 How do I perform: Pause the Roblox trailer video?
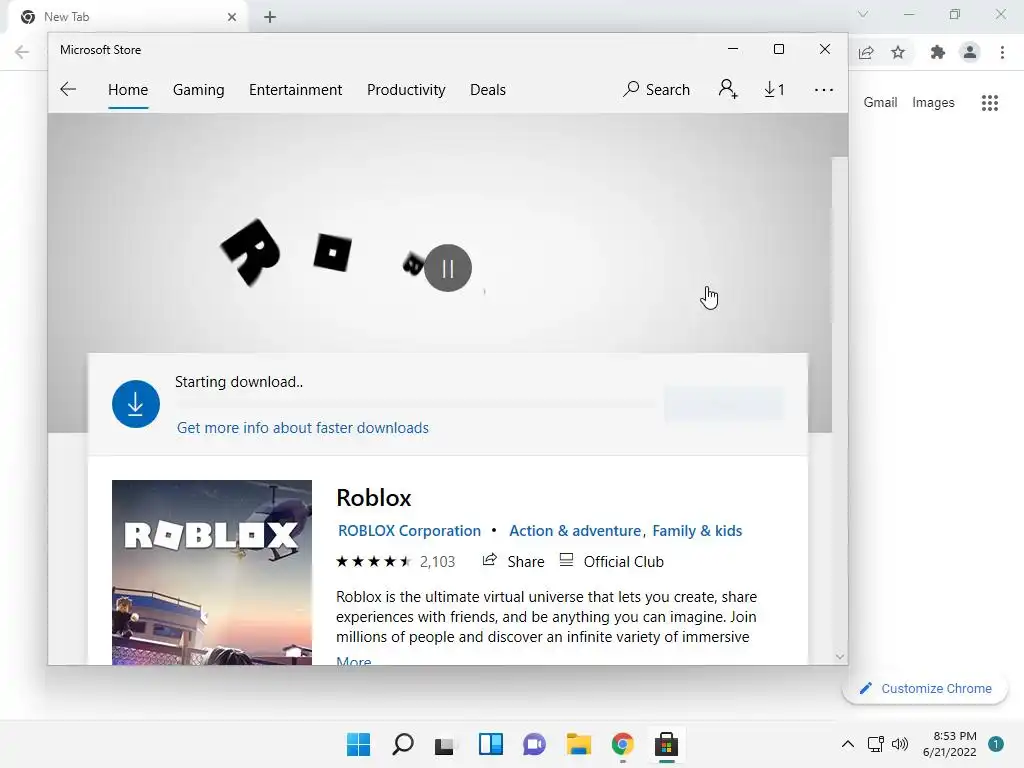coord(448,268)
